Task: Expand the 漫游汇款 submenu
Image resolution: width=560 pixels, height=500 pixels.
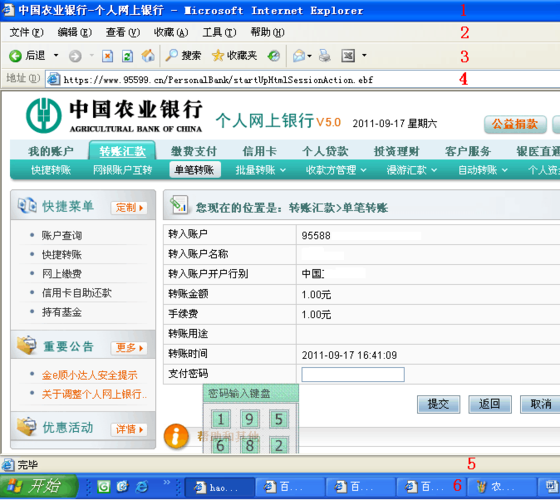Action: pyautogui.click(x=412, y=170)
